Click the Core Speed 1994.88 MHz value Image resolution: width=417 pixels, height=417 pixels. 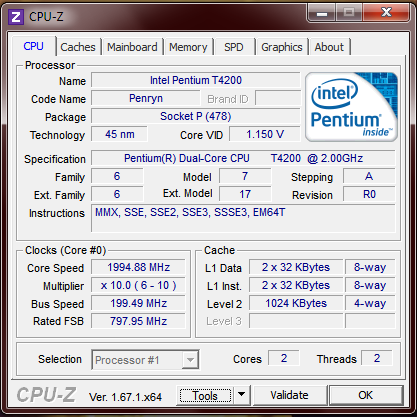[x=138, y=267]
